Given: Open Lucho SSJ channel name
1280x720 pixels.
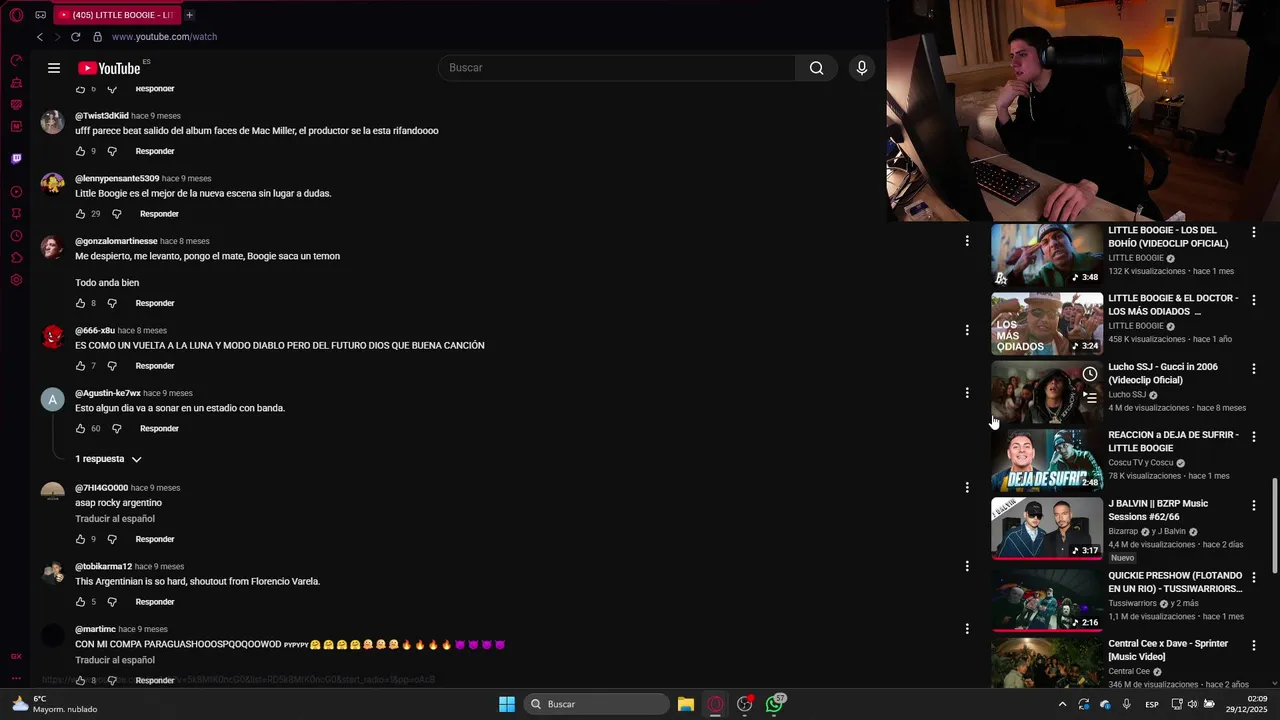Looking at the screenshot, I should tap(1127, 395).
